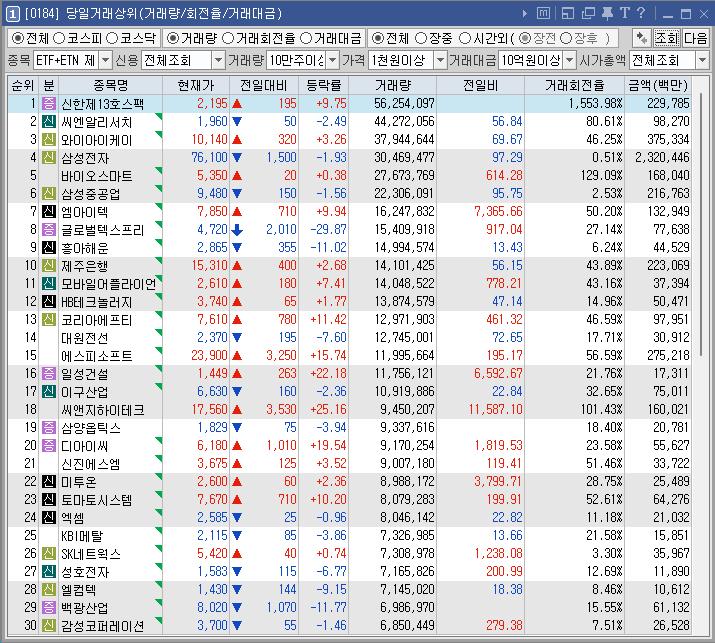Select the 바이오스마트 row
Image resolution: width=715 pixels, height=643 pixels.
(349, 176)
